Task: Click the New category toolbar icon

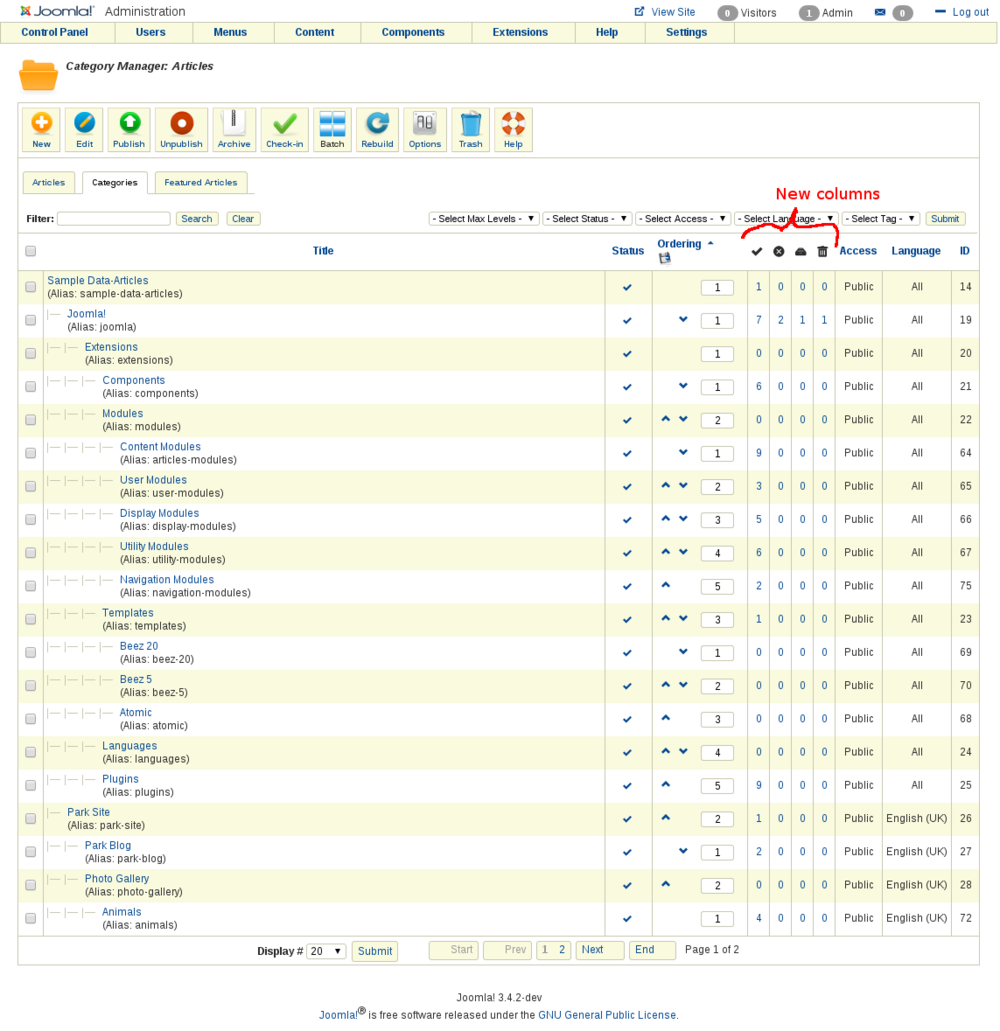Action: pyautogui.click(x=41, y=130)
